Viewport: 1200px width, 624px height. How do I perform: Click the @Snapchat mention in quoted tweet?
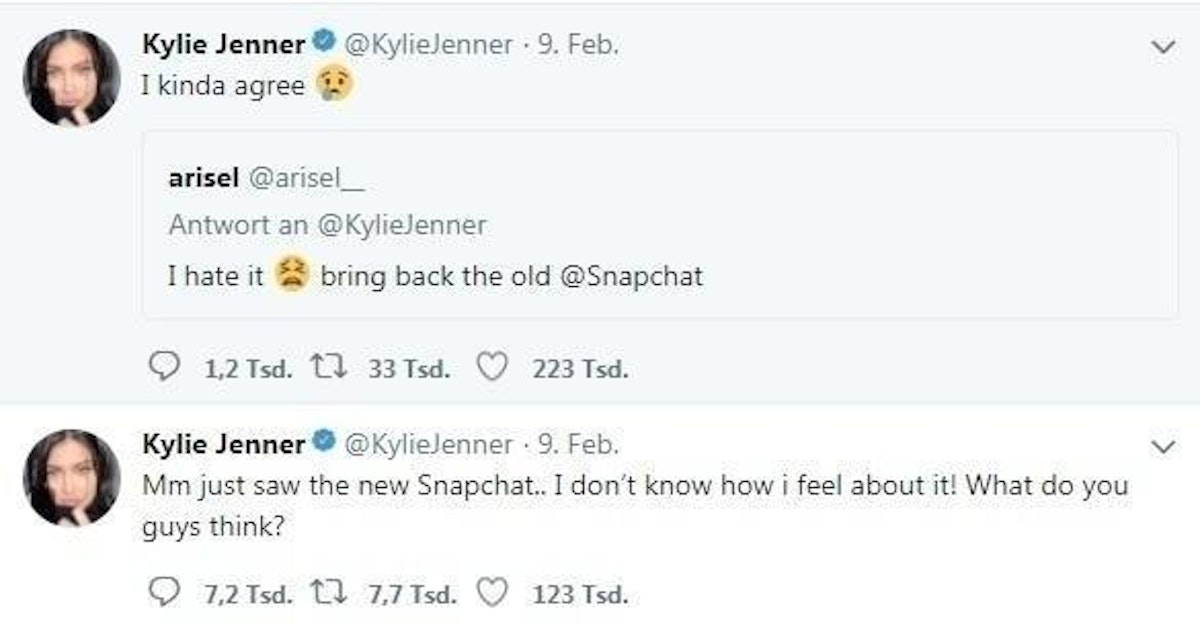pos(627,277)
